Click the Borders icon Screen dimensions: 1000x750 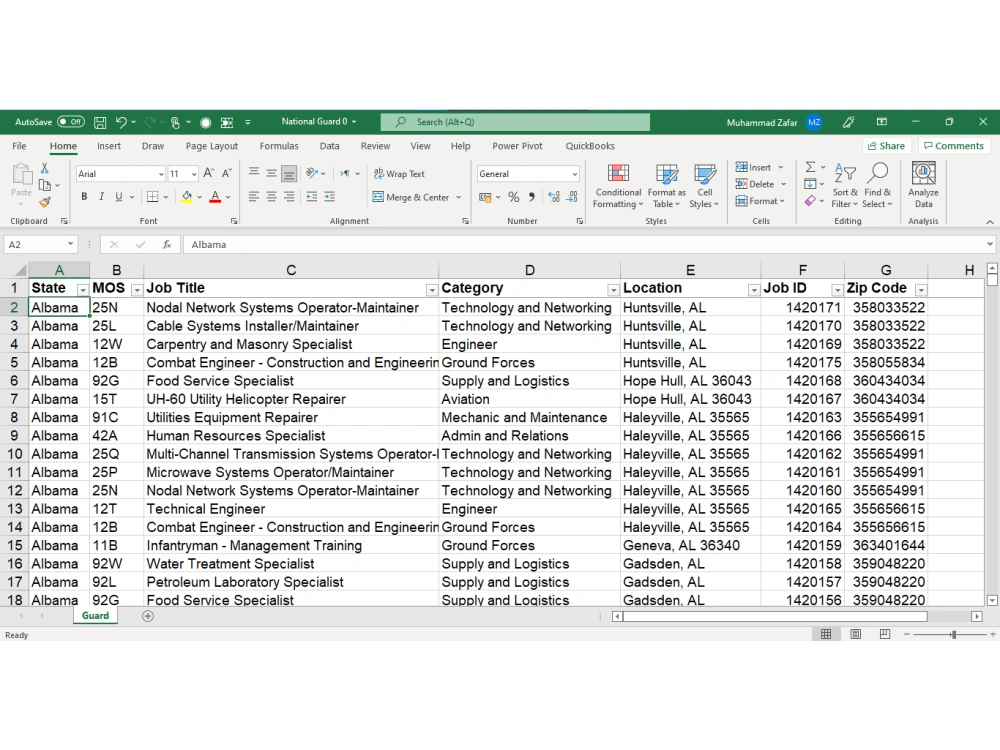click(x=152, y=196)
